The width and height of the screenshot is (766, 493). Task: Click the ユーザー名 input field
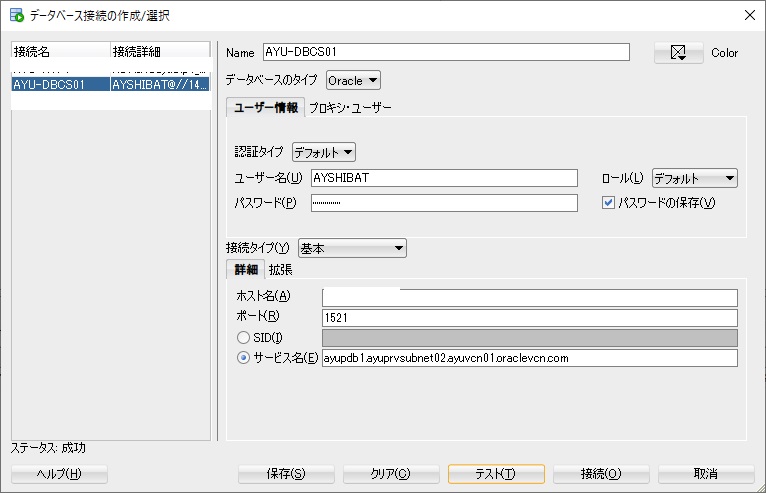click(x=444, y=178)
